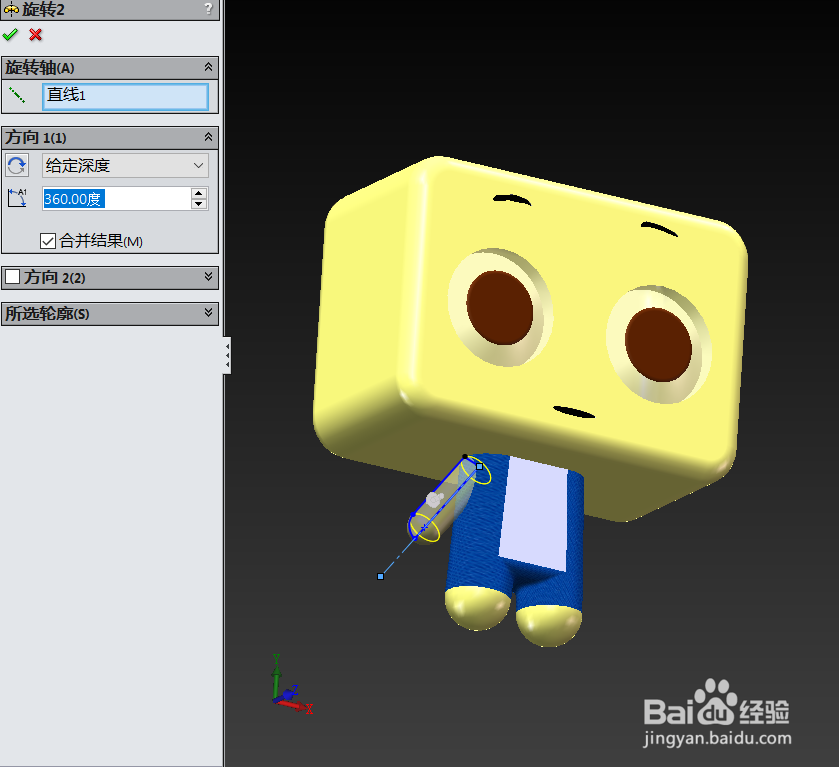Click the direction 1 angle icon
The height and width of the screenshot is (767, 839).
[17, 198]
